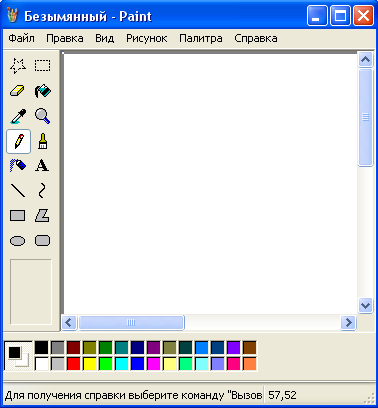The width and height of the screenshot is (378, 408).
Task: Choose the Eraser tool
Action: click(x=18, y=91)
